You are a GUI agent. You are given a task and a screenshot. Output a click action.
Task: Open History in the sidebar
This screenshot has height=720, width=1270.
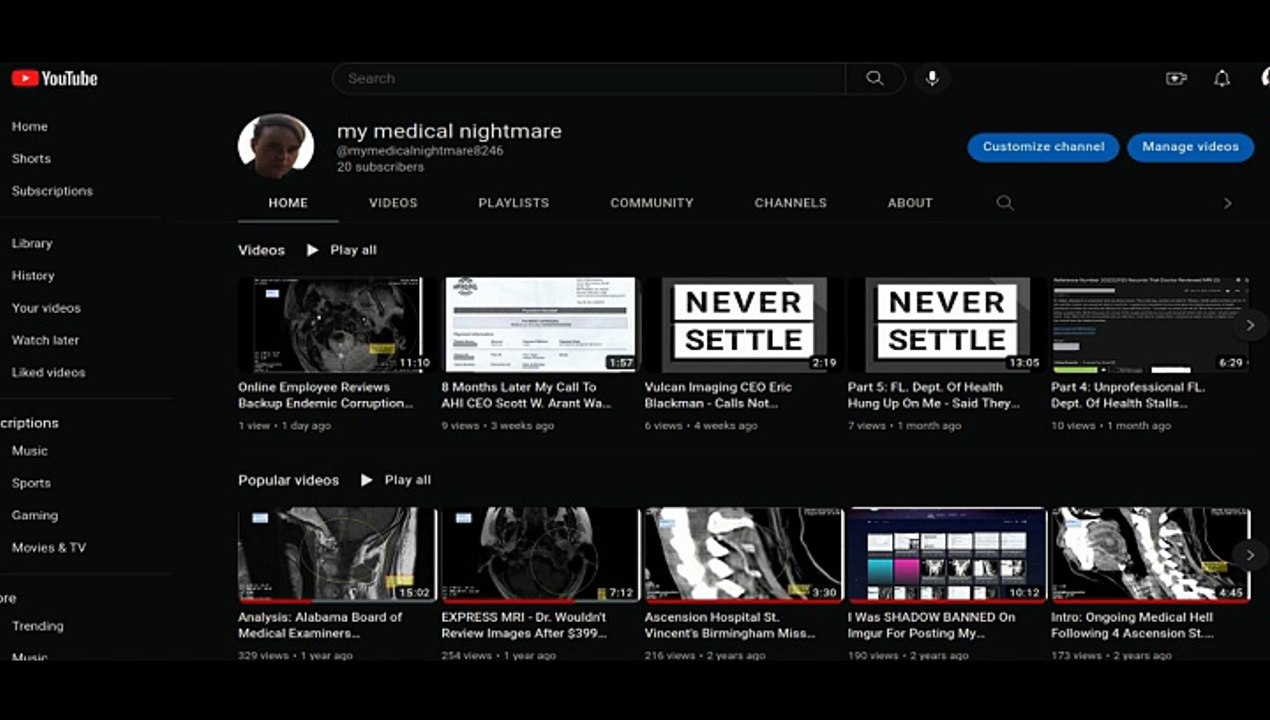tap(33, 276)
